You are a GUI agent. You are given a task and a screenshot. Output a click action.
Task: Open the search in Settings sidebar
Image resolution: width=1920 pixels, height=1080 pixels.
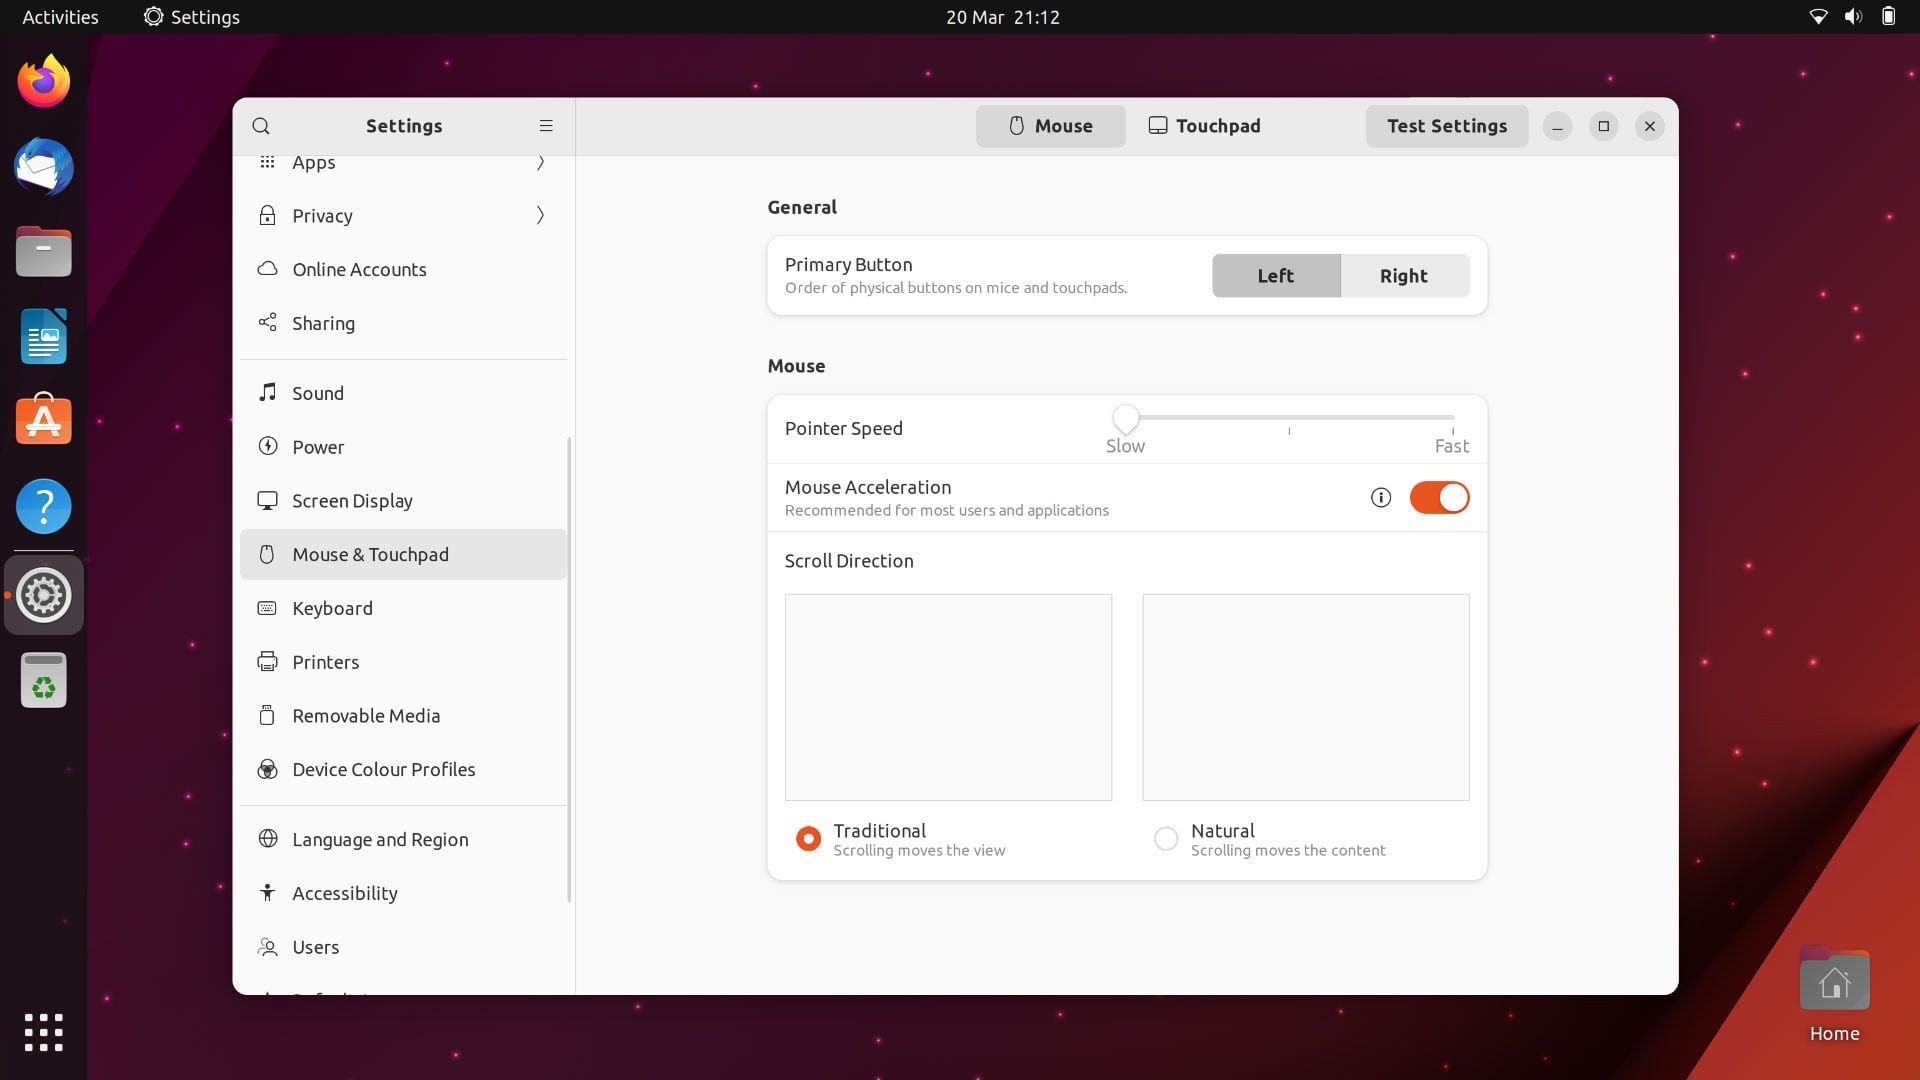point(261,126)
